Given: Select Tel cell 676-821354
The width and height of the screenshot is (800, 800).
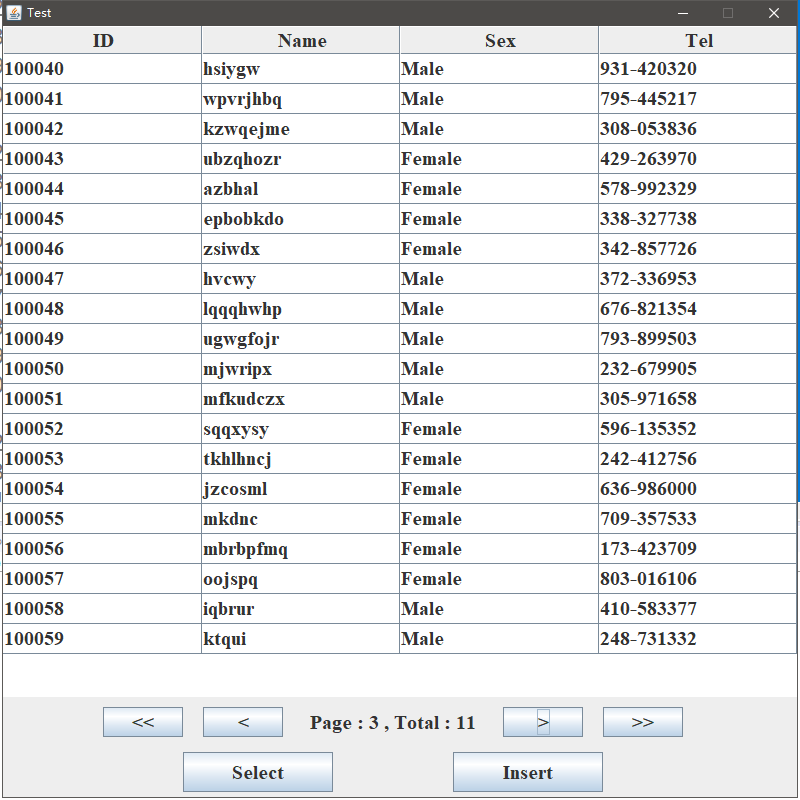Looking at the screenshot, I should pos(697,309).
